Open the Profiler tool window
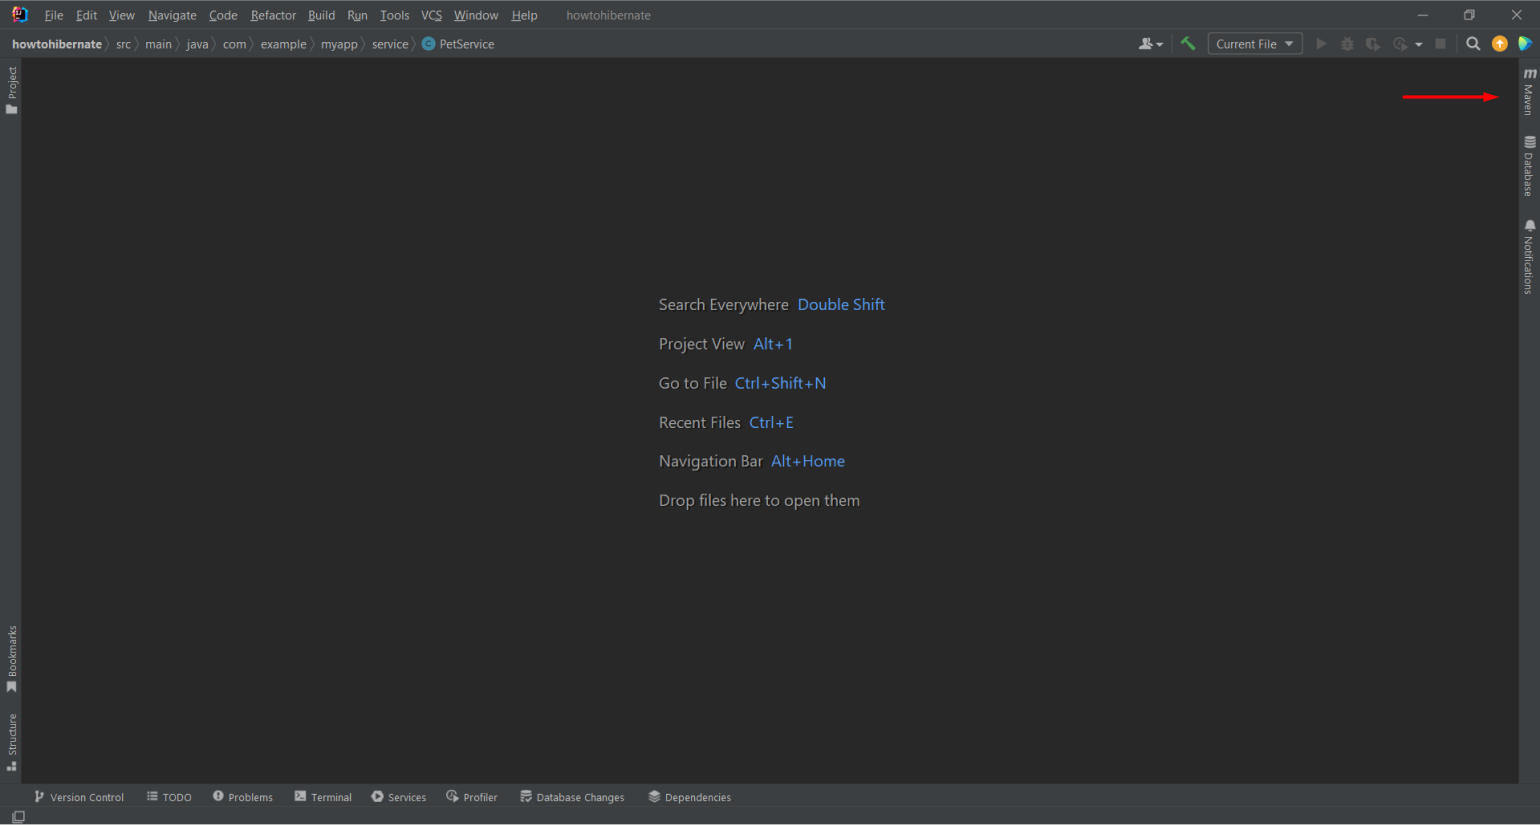The image size is (1540, 825). 471,797
